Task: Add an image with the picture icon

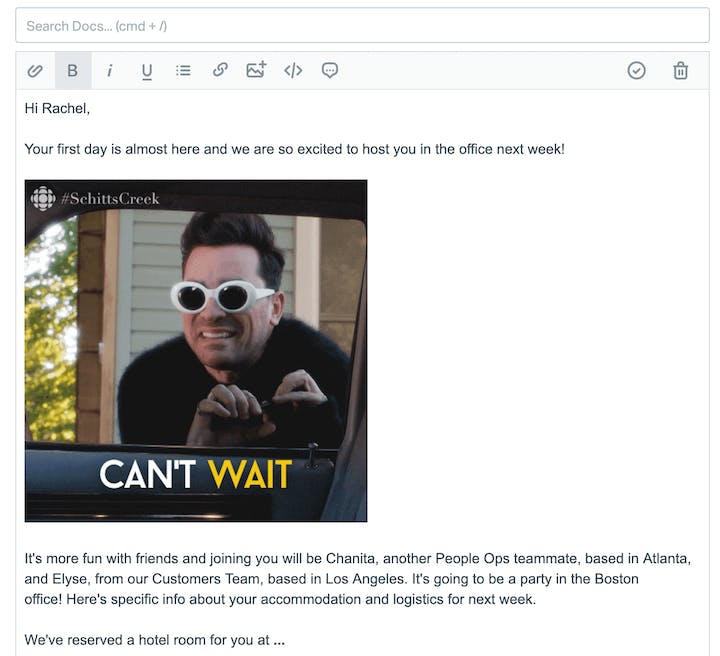Action: point(256,69)
